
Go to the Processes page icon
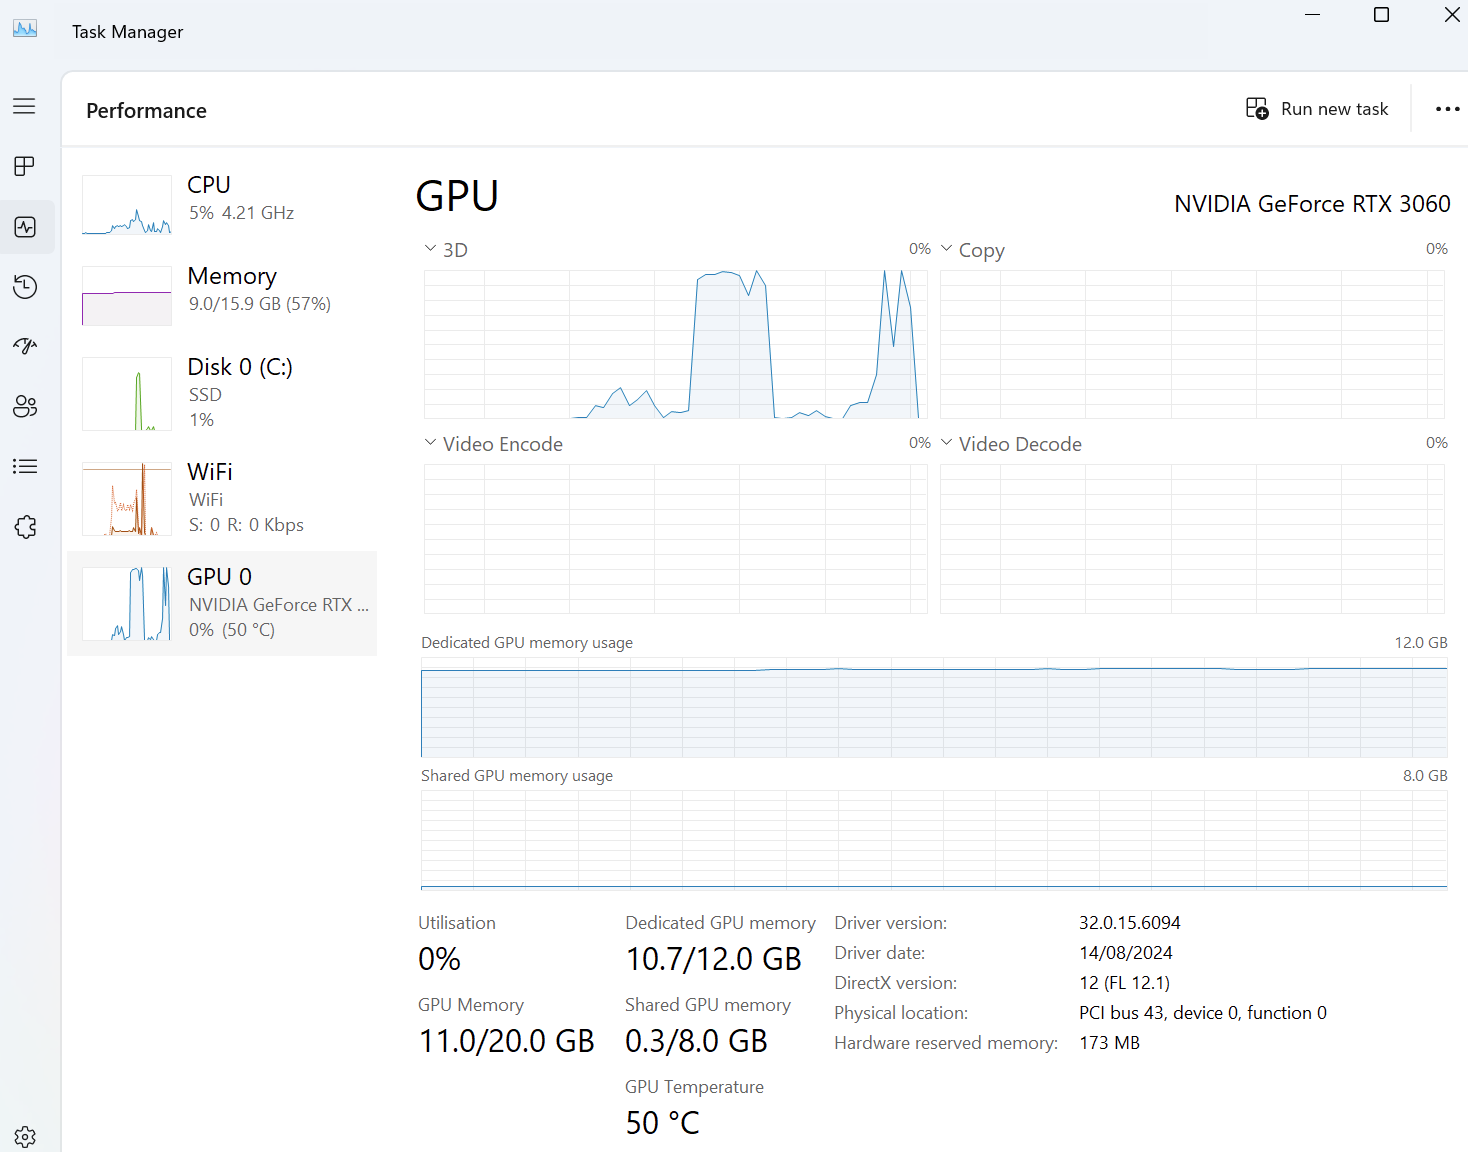point(24,166)
